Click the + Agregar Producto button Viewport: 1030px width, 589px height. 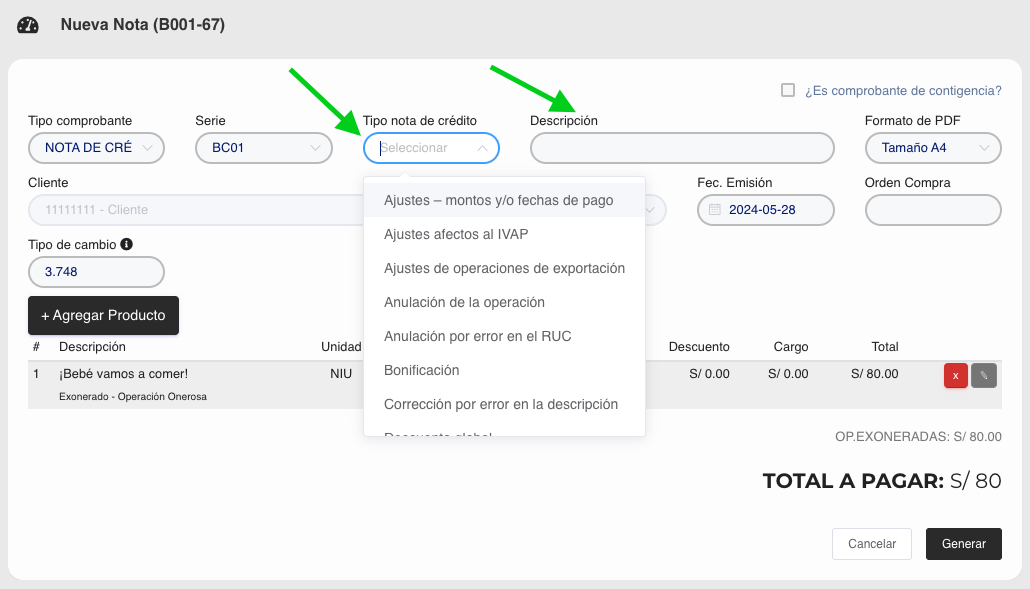coord(103,315)
